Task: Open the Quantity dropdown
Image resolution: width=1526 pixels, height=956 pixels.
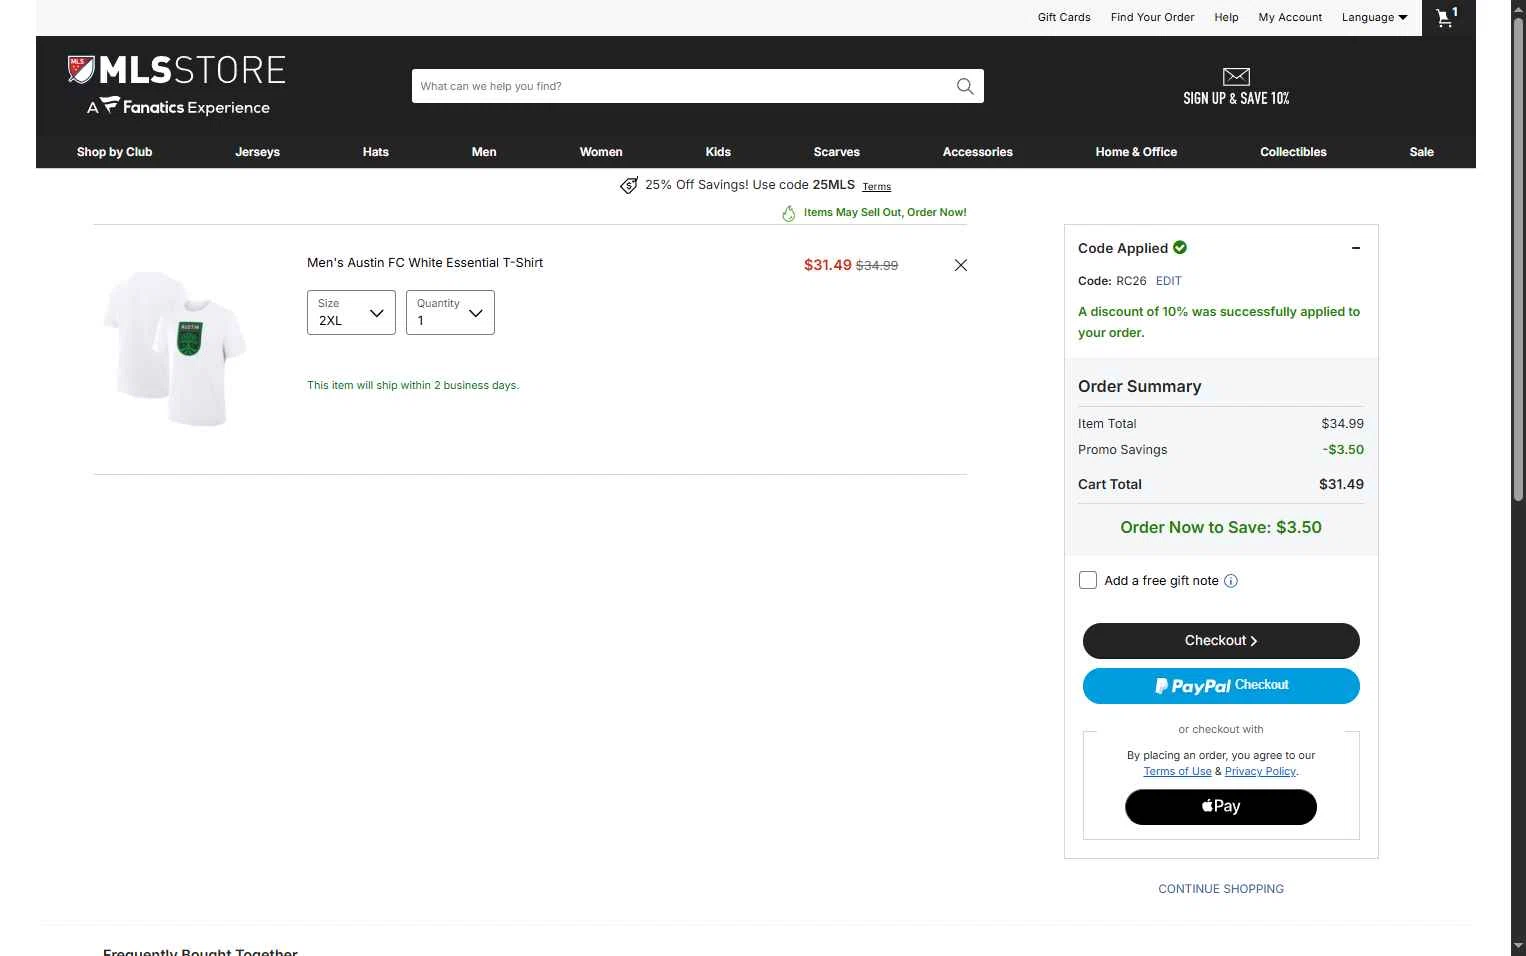Action: [450, 312]
